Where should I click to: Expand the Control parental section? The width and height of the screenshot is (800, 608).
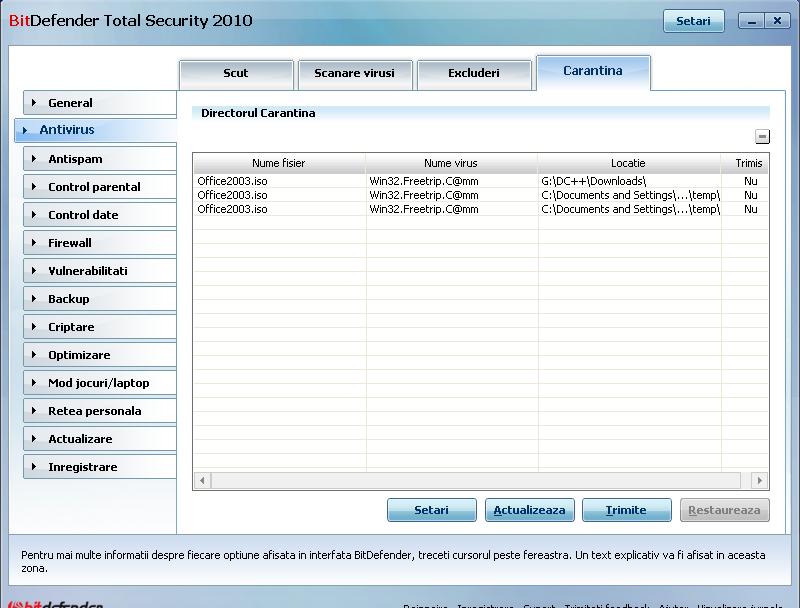tap(100, 187)
